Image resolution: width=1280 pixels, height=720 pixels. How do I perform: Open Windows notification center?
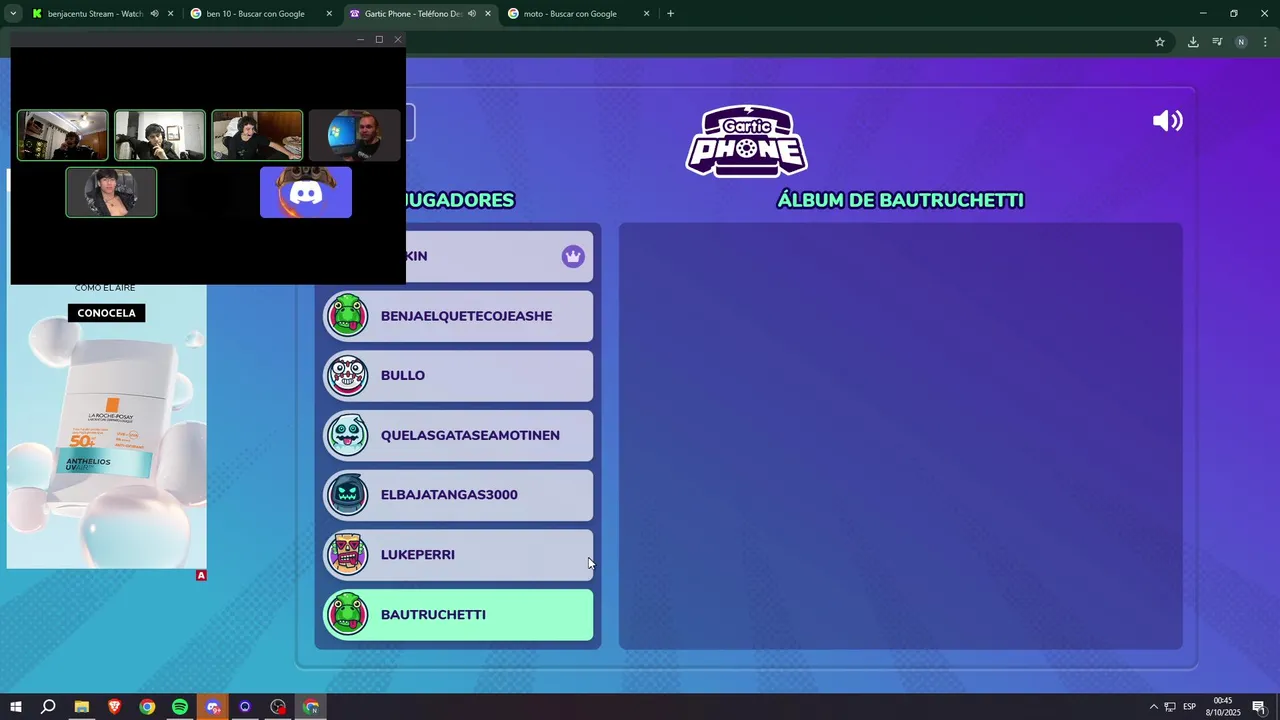[1259, 707]
